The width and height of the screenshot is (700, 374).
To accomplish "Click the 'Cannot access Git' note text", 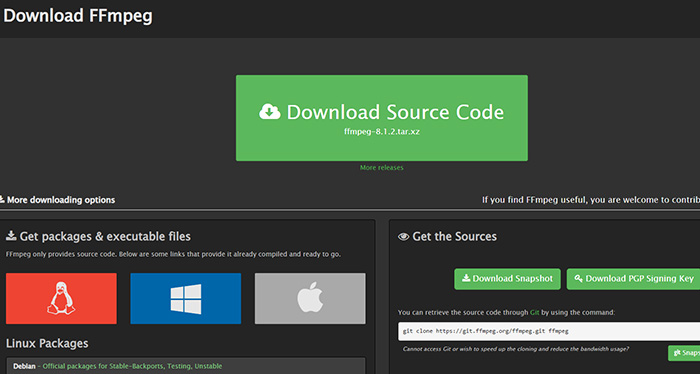I will point(516,349).
